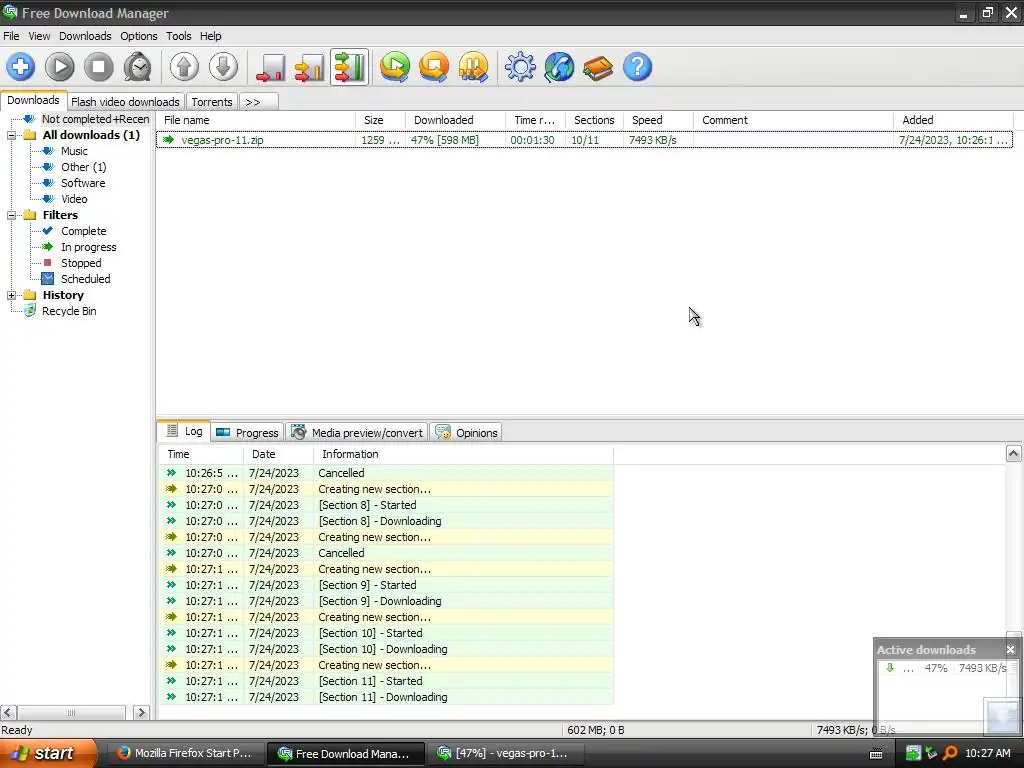This screenshot has height=768, width=1024.
Task: Click the system tray clock 10:27 AM
Action: [x=987, y=753]
